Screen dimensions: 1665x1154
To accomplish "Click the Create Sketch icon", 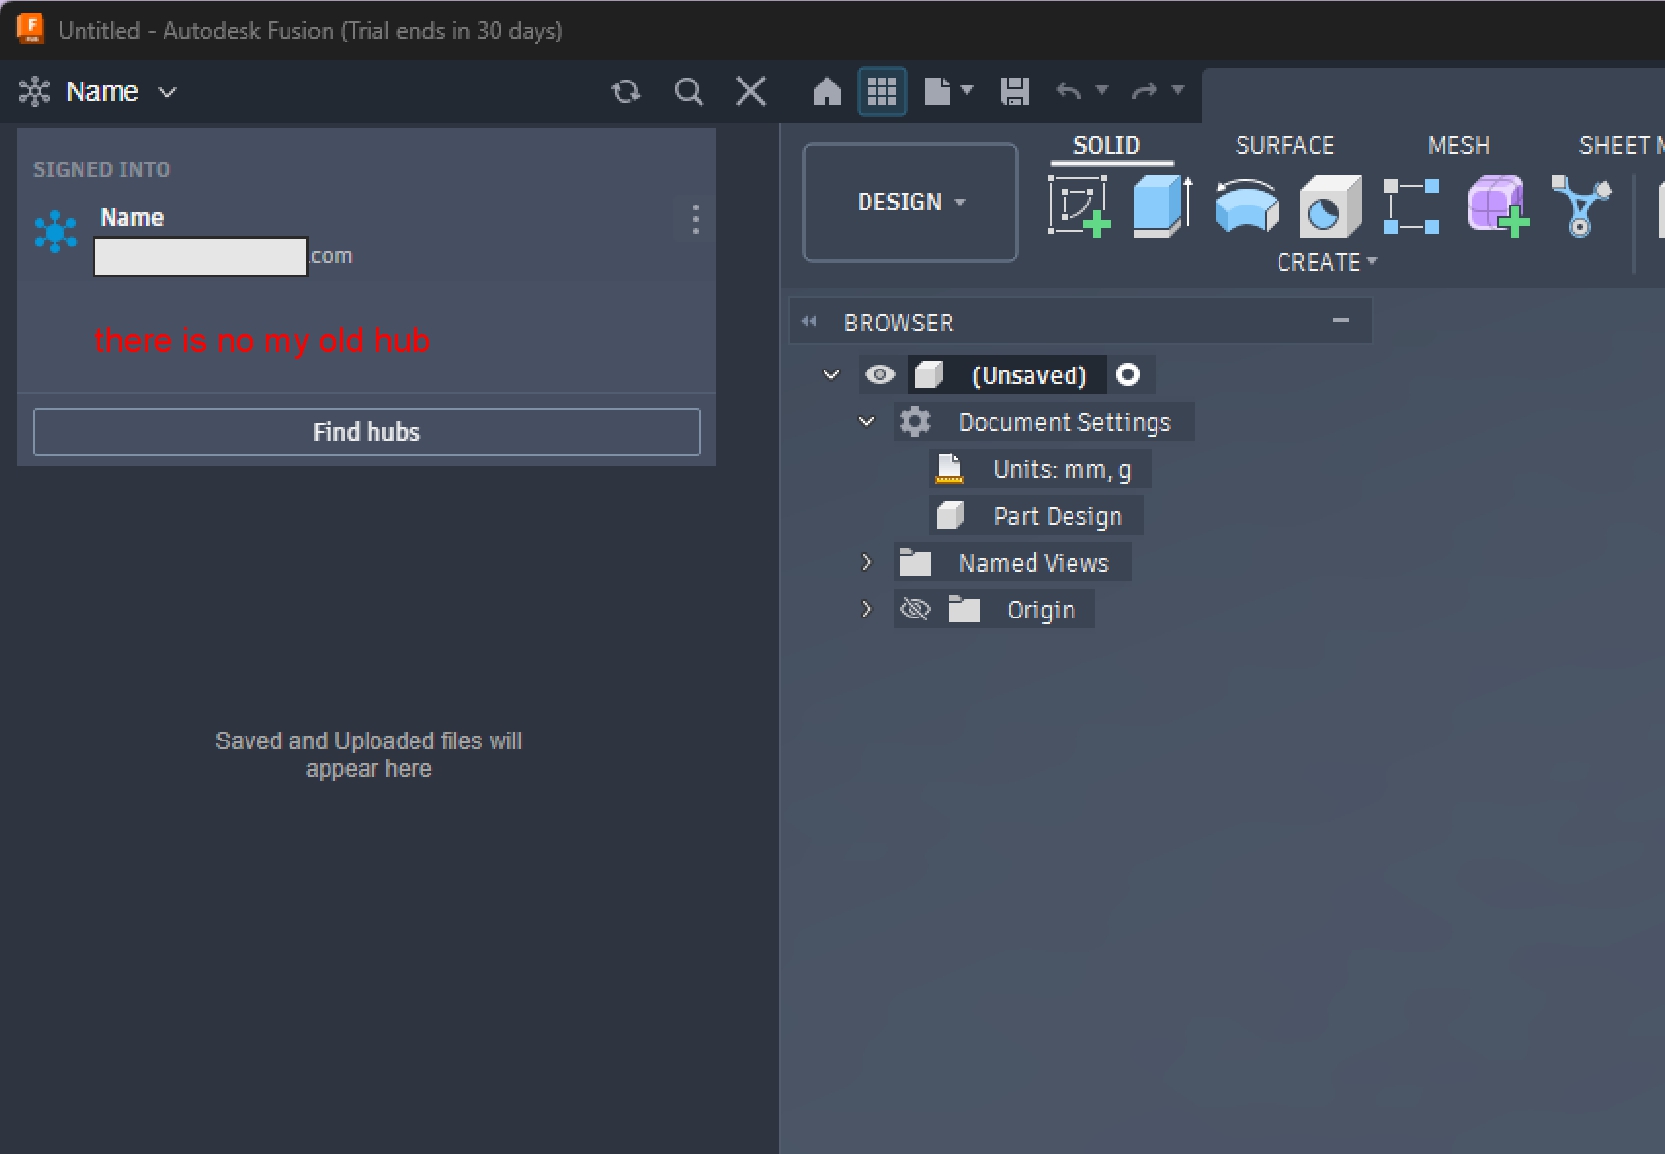I will [1079, 206].
